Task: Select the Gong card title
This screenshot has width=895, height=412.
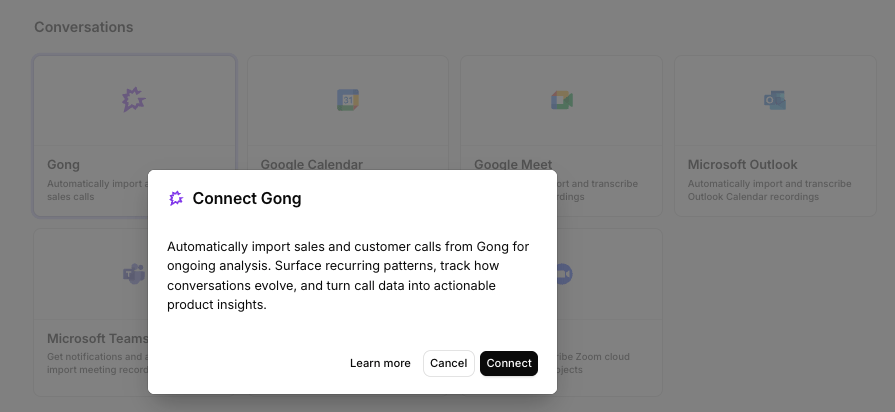Action: click(x=63, y=164)
